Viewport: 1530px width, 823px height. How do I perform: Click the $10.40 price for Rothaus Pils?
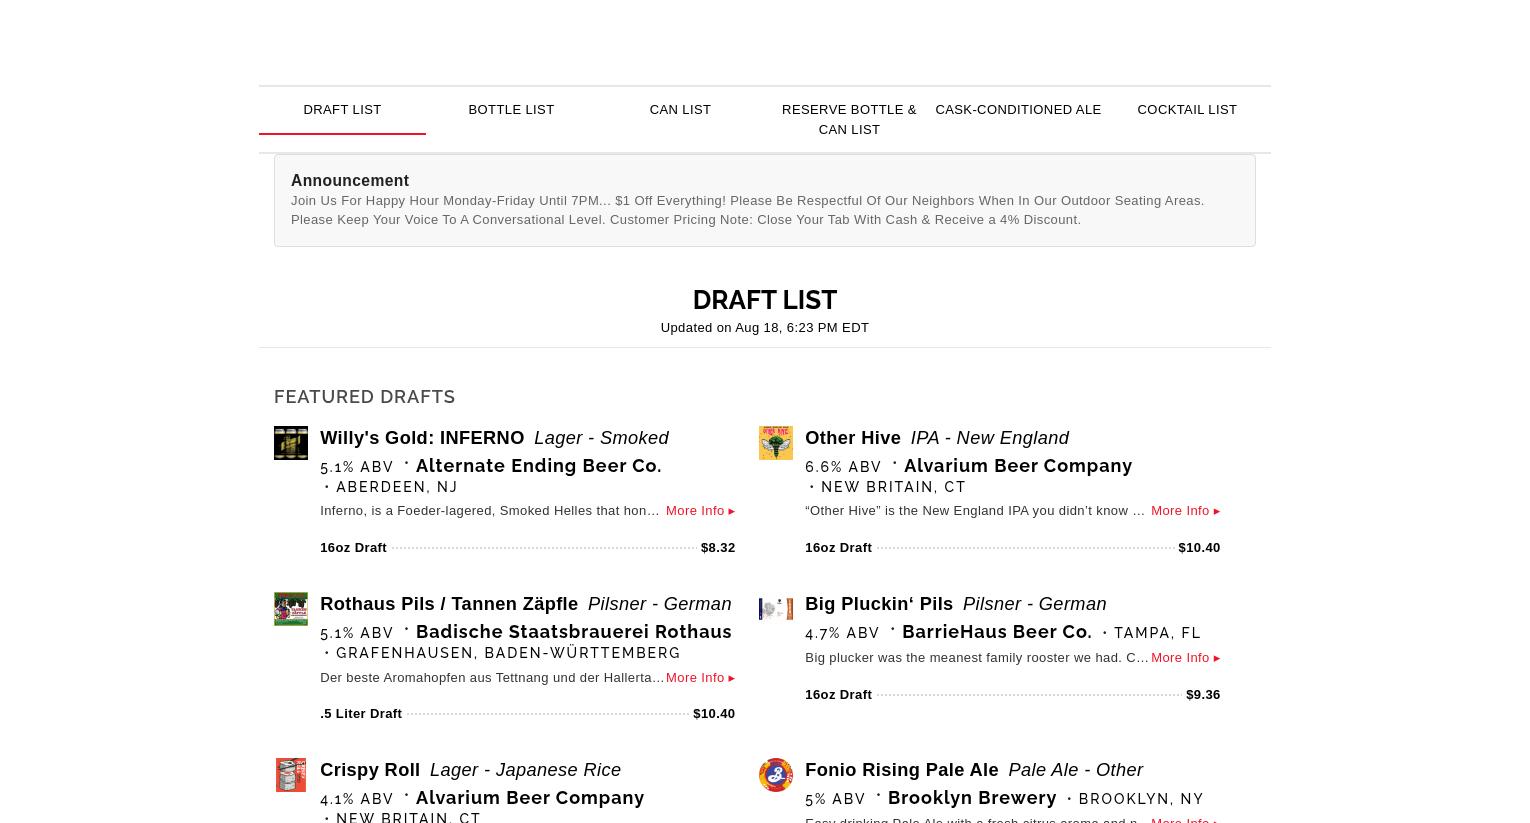(714, 714)
